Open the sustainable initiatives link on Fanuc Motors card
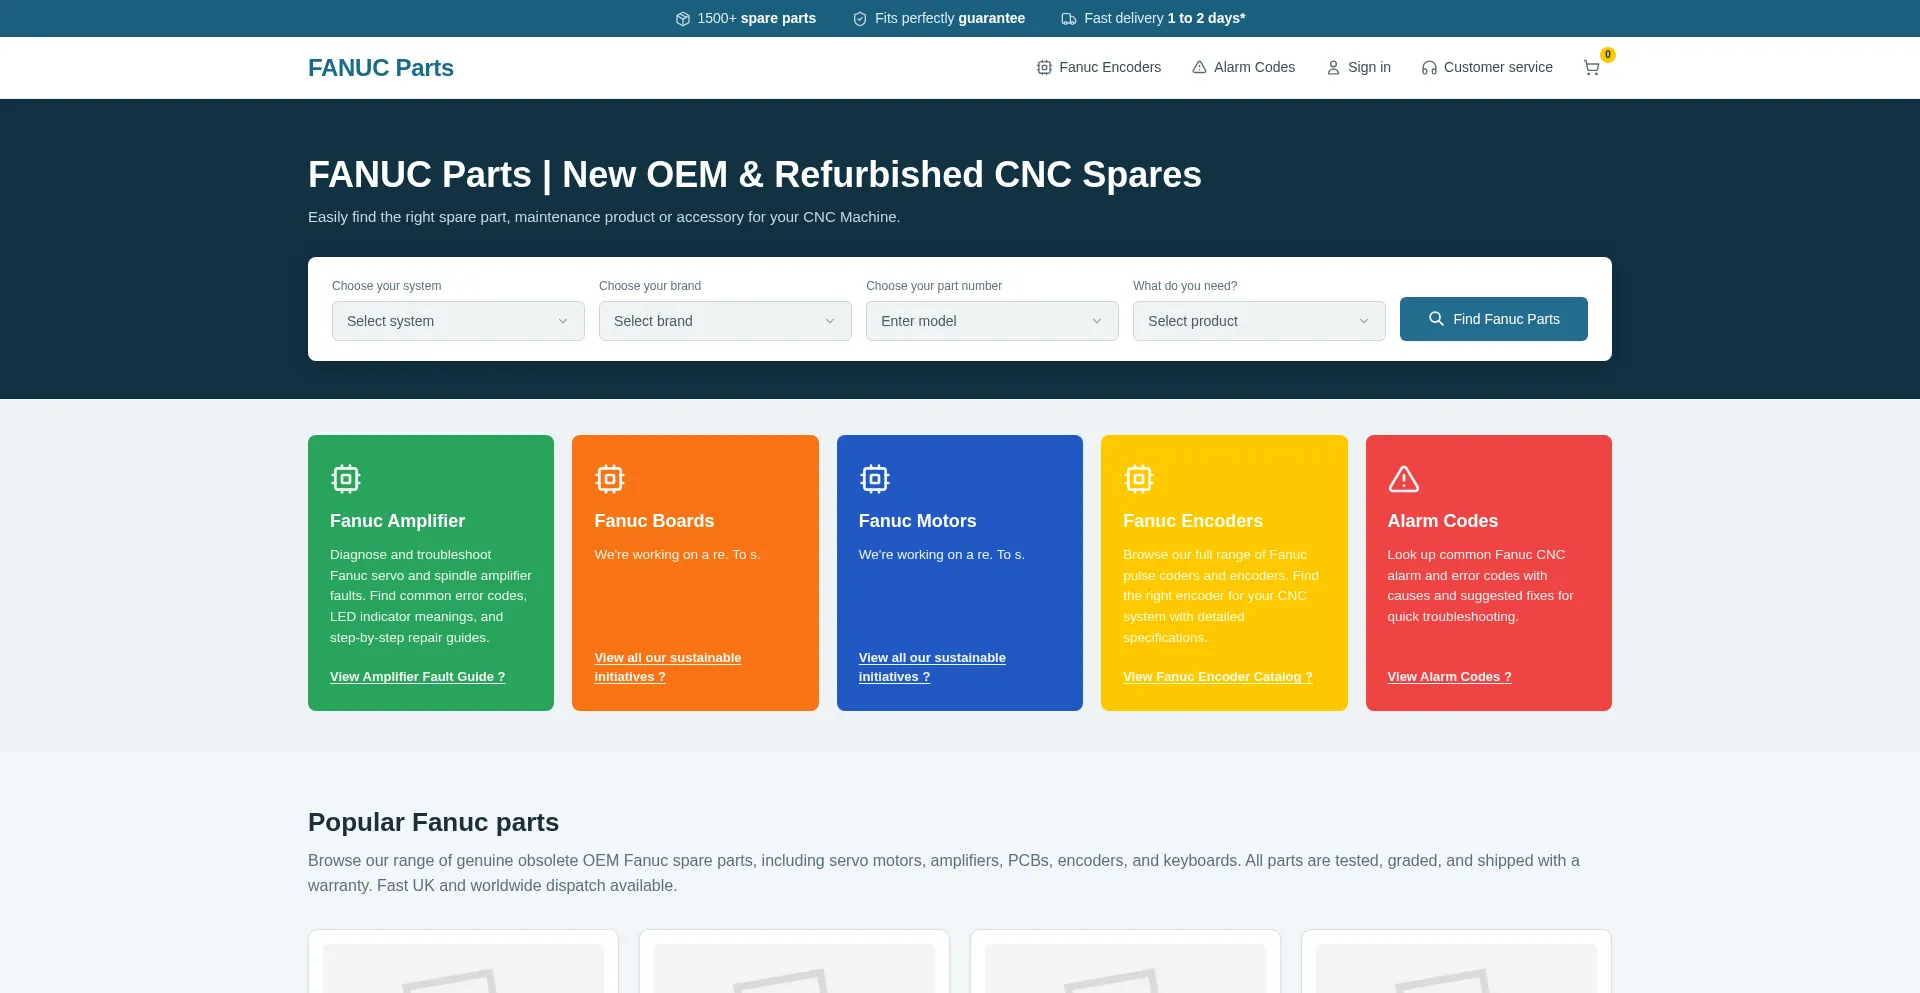Image resolution: width=1920 pixels, height=993 pixels. point(932,667)
